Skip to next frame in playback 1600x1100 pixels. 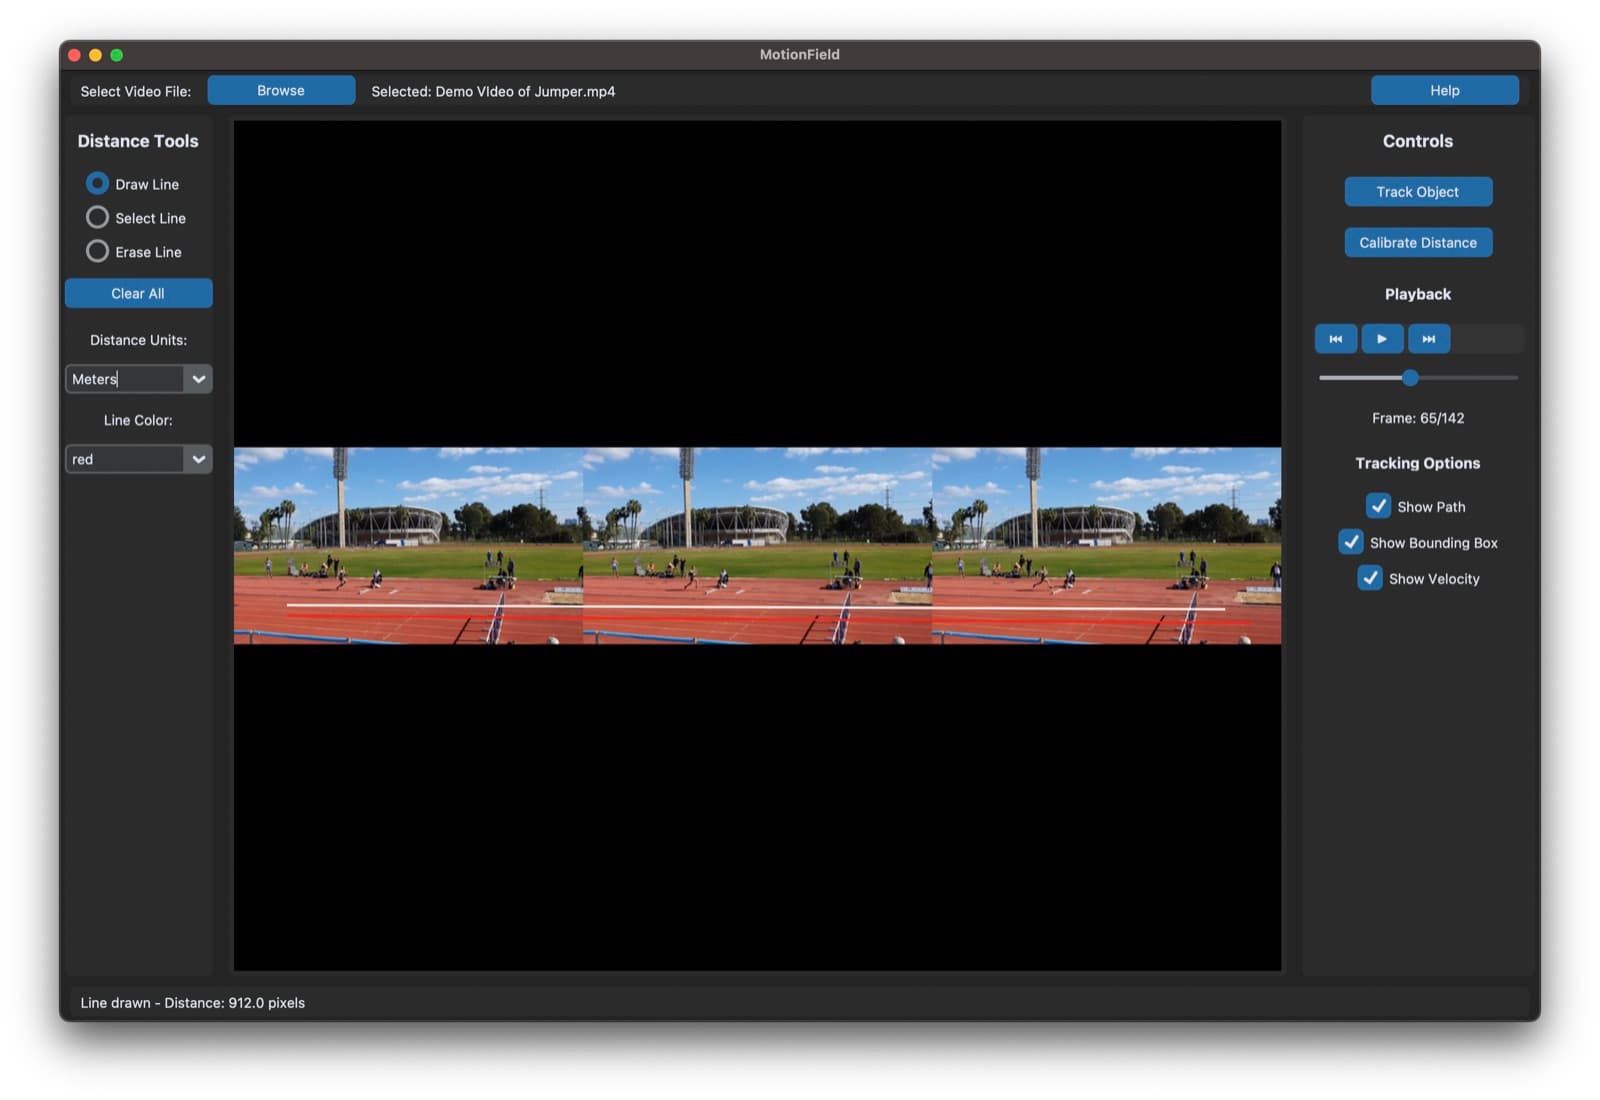coord(1429,339)
